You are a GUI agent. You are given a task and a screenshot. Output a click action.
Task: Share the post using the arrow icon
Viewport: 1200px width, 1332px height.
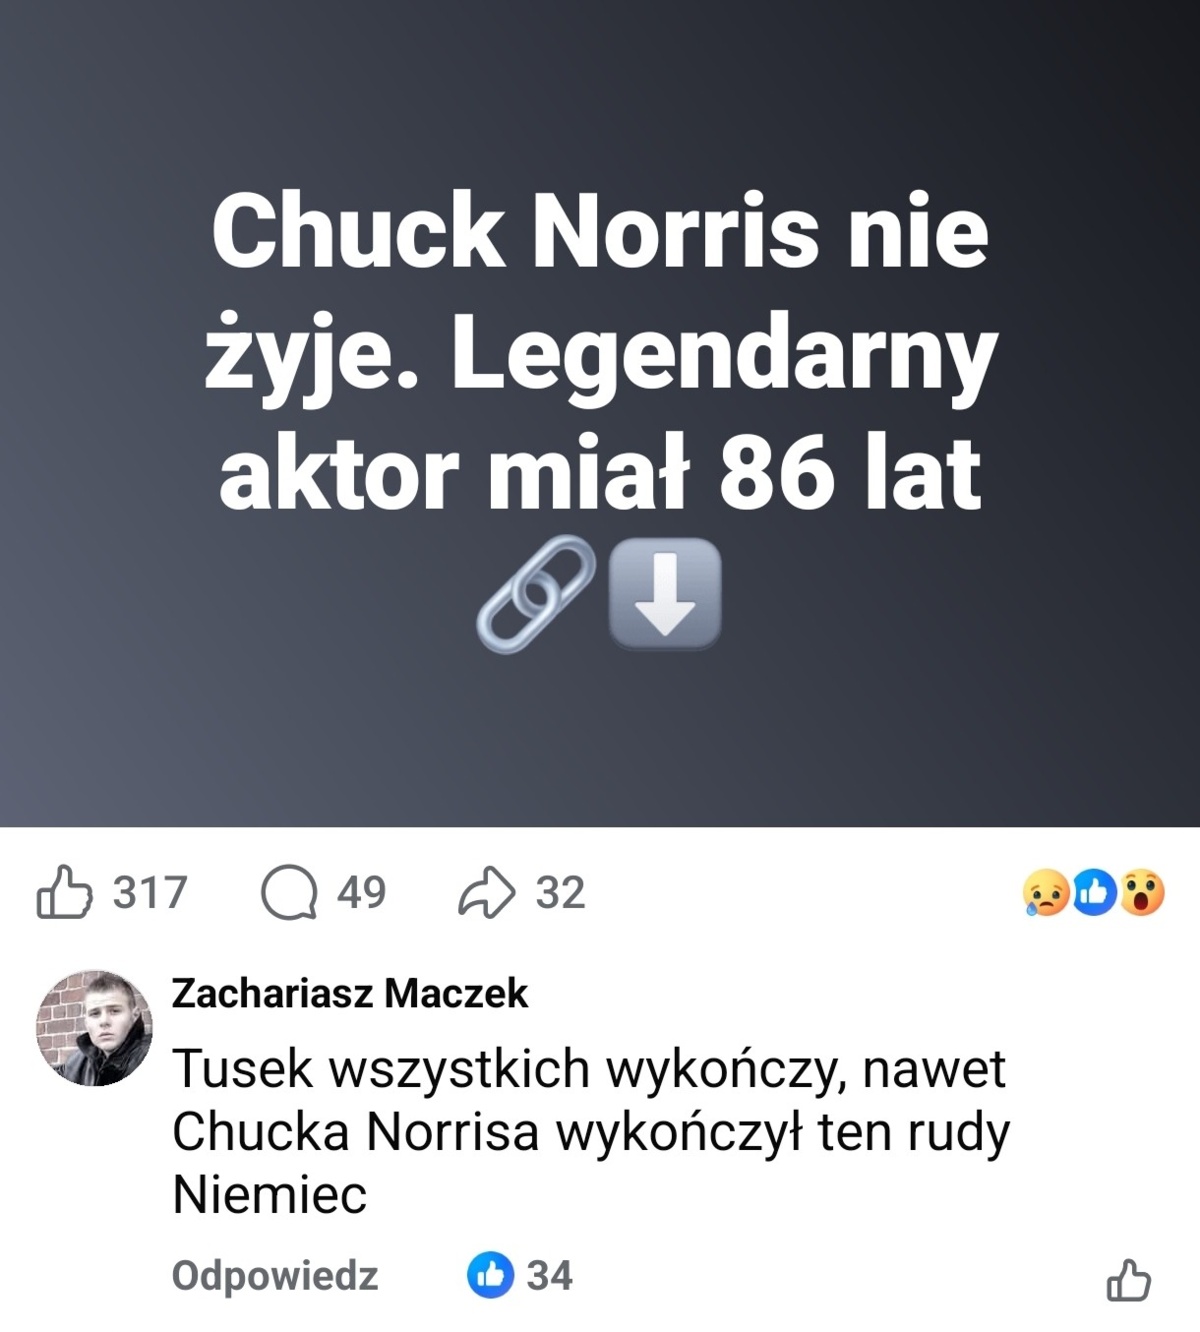(487, 893)
